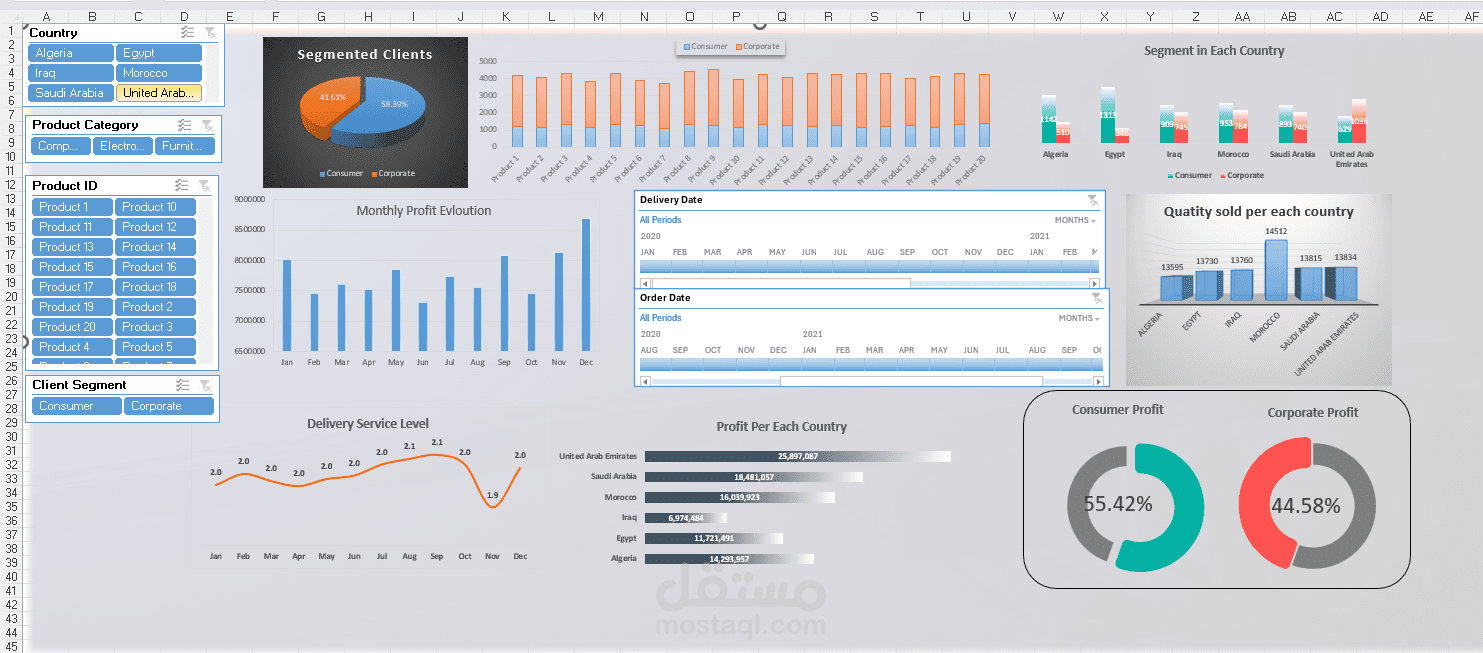Enable multi-select on the Product Category slicer

click(184, 124)
